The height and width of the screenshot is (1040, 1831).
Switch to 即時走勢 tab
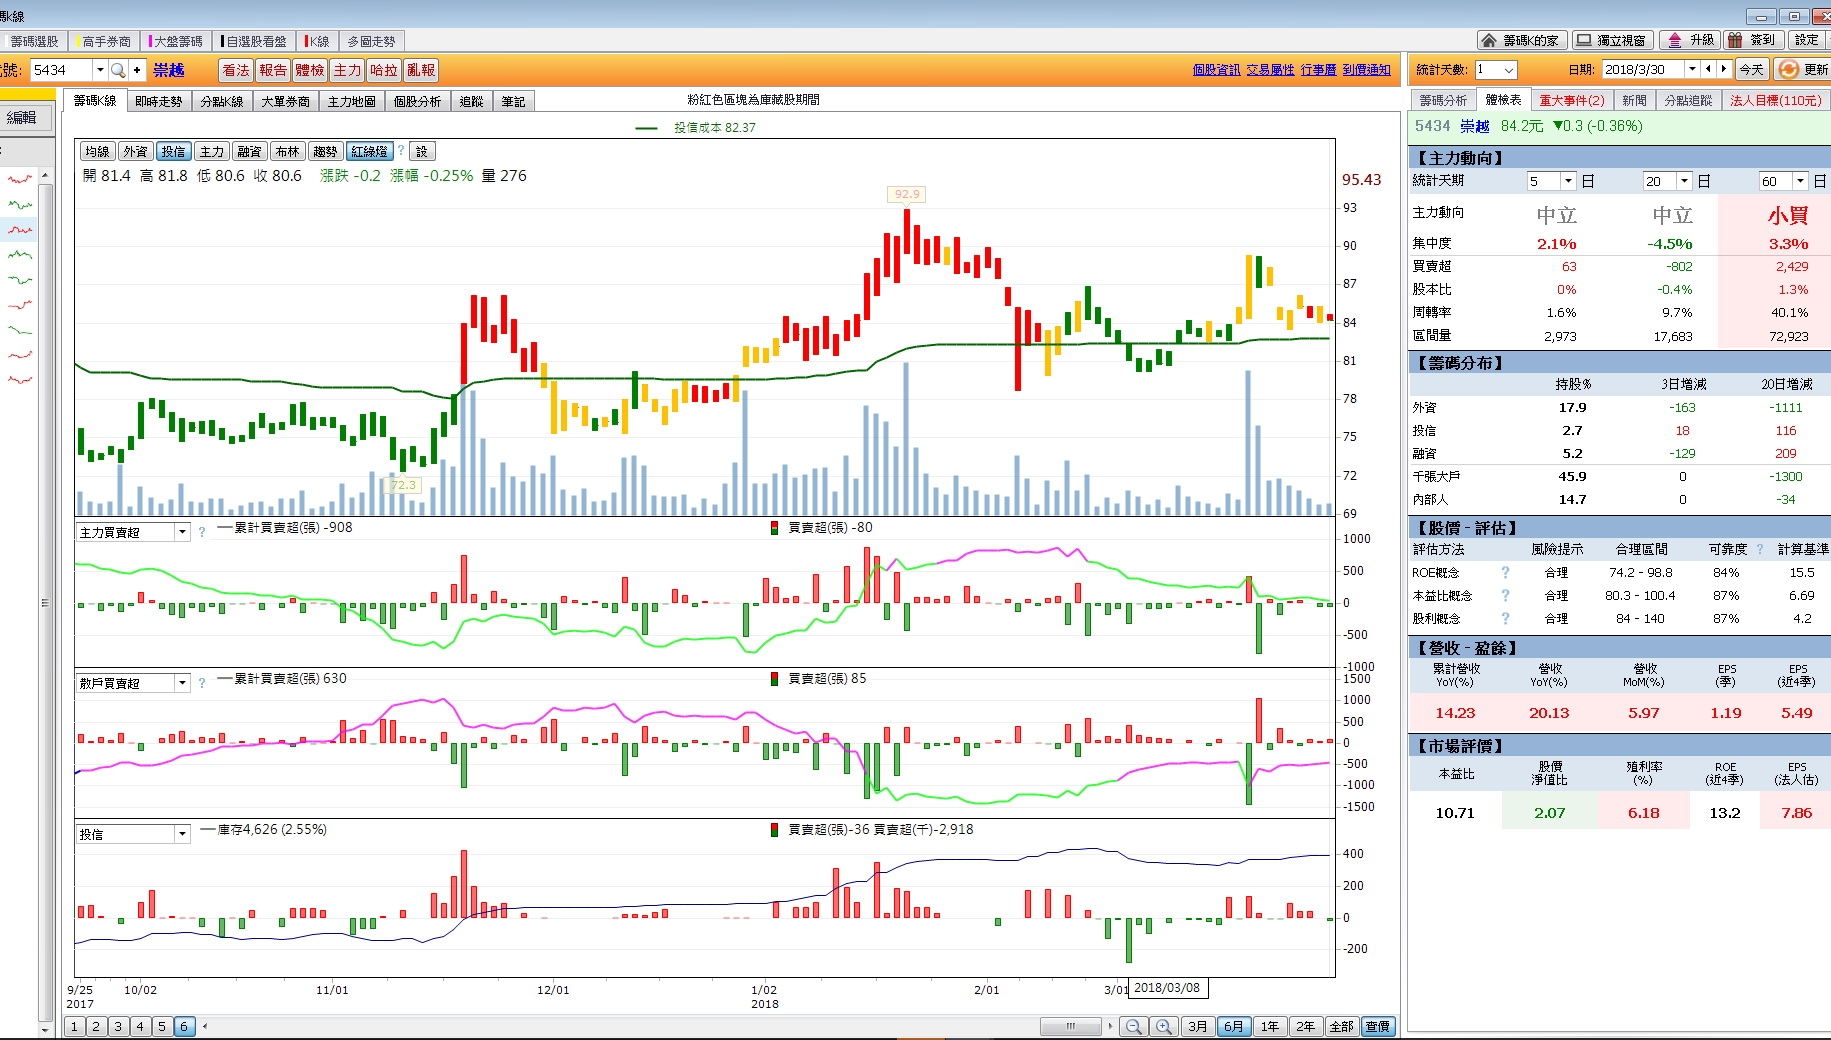click(x=158, y=101)
